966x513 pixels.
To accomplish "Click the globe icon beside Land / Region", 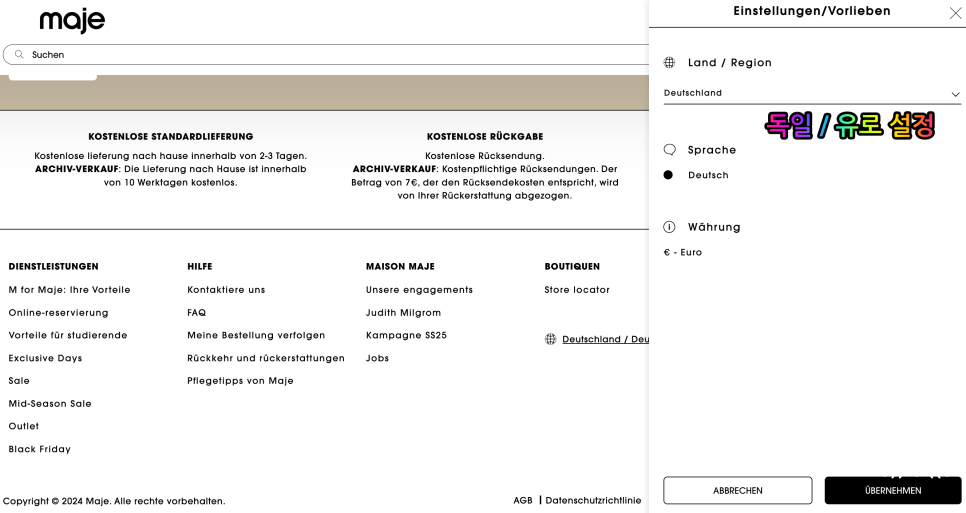I will point(669,62).
